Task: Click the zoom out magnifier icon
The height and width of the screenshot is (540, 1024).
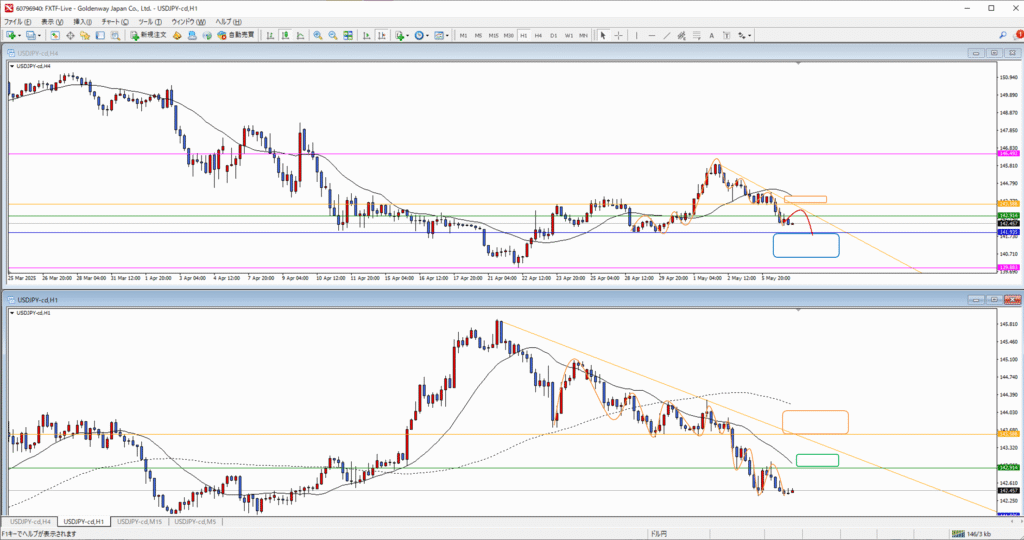Action: [331, 35]
